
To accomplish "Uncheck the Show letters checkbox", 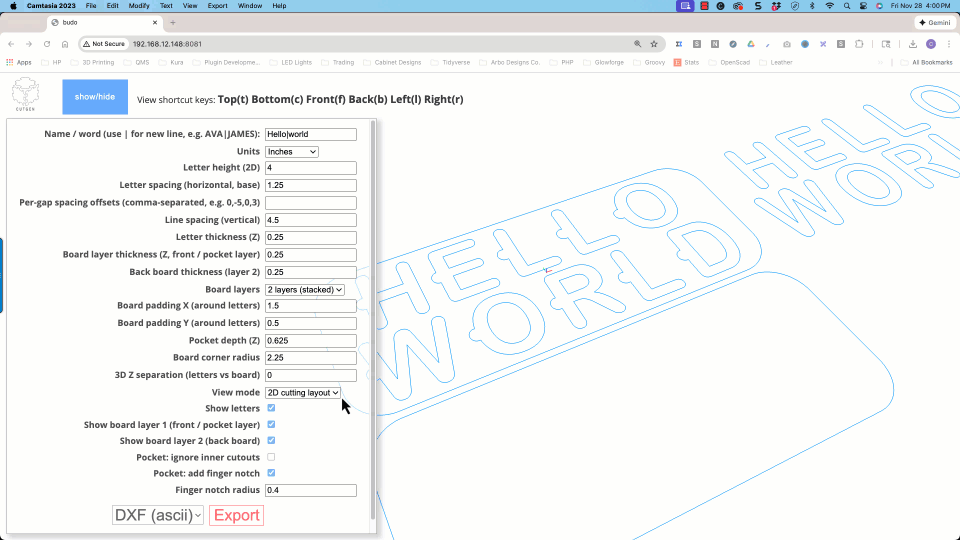I will click(272, 408).
